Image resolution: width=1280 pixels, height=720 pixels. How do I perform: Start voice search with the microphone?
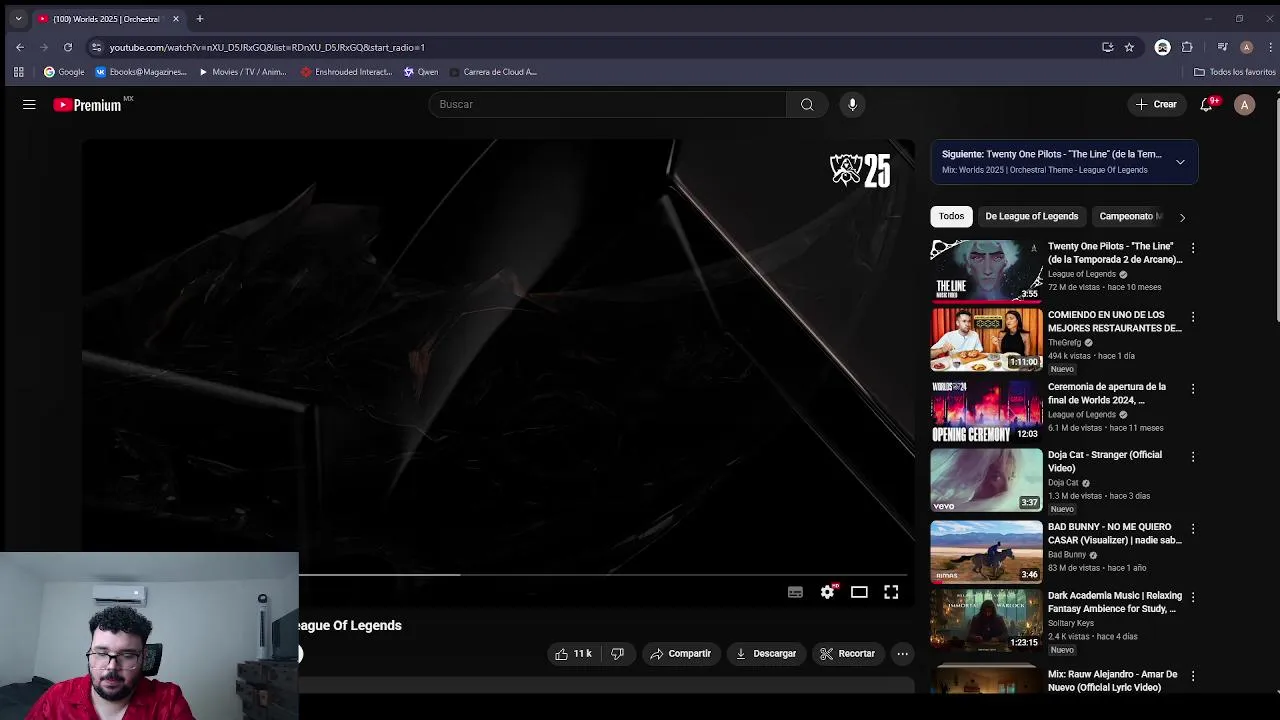[x=852, y=104]
